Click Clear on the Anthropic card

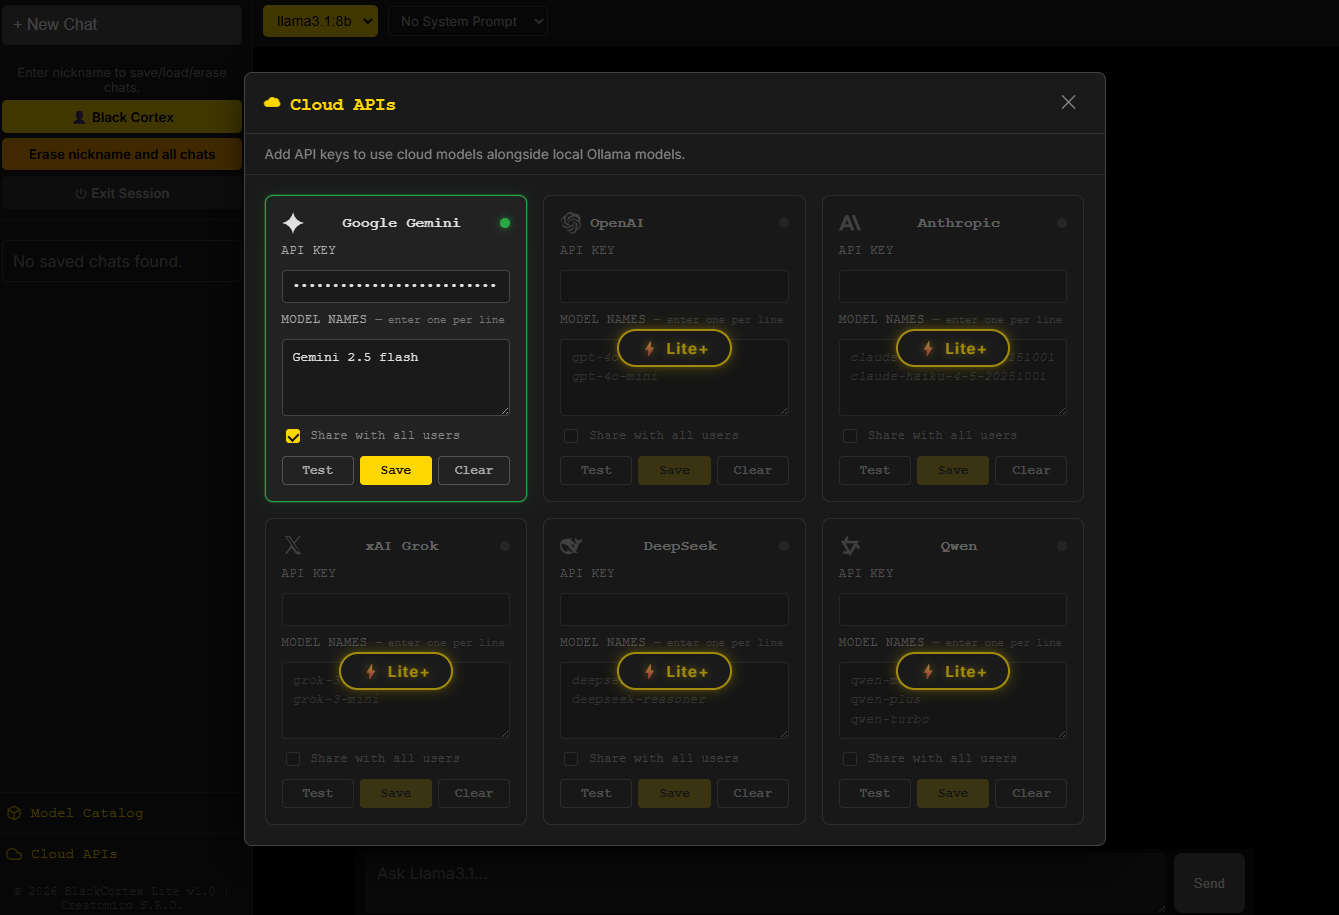coord(1031,470)
